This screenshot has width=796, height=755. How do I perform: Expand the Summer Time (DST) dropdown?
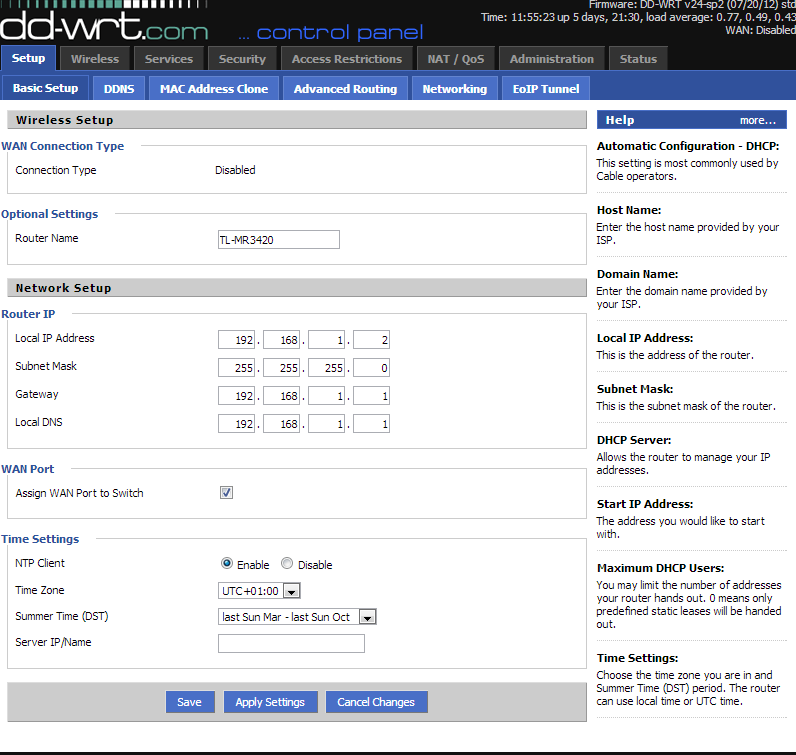pyautogui.click(x=296, y=617)
